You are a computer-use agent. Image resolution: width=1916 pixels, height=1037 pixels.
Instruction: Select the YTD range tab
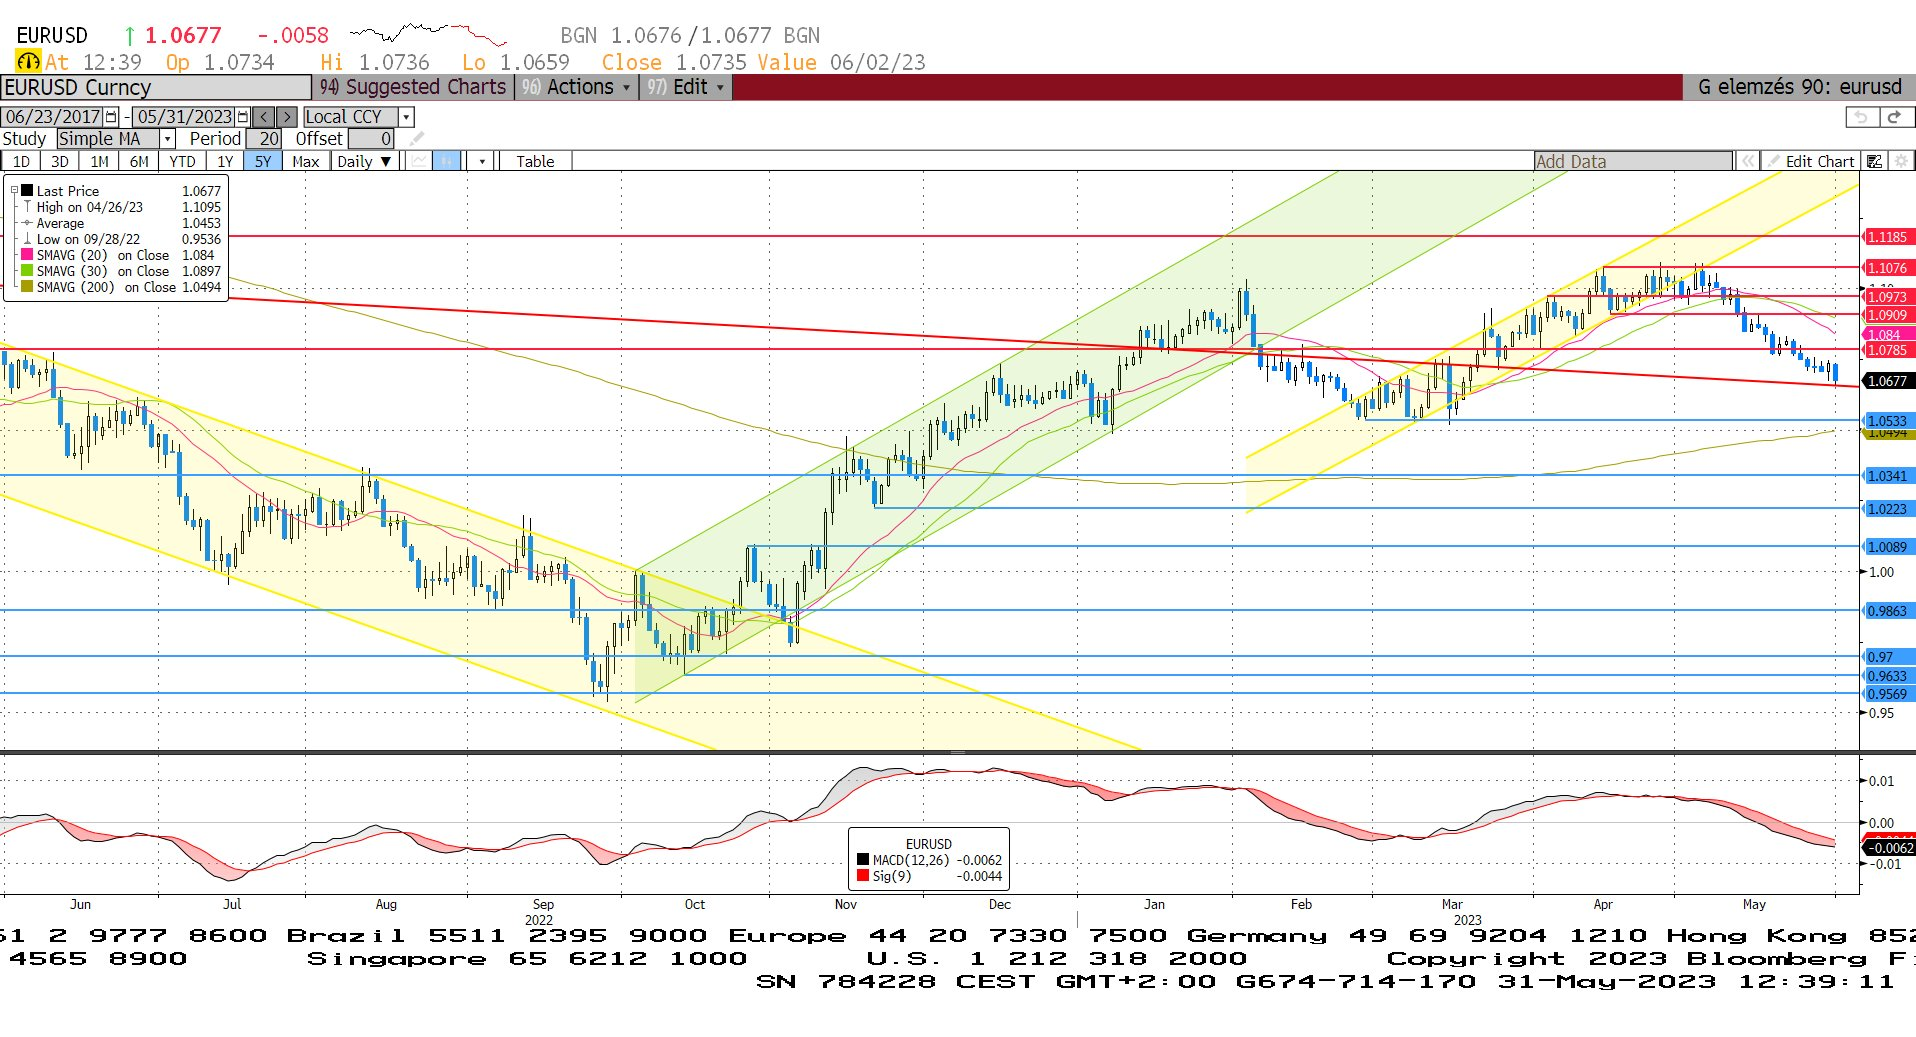pos(182,161)
